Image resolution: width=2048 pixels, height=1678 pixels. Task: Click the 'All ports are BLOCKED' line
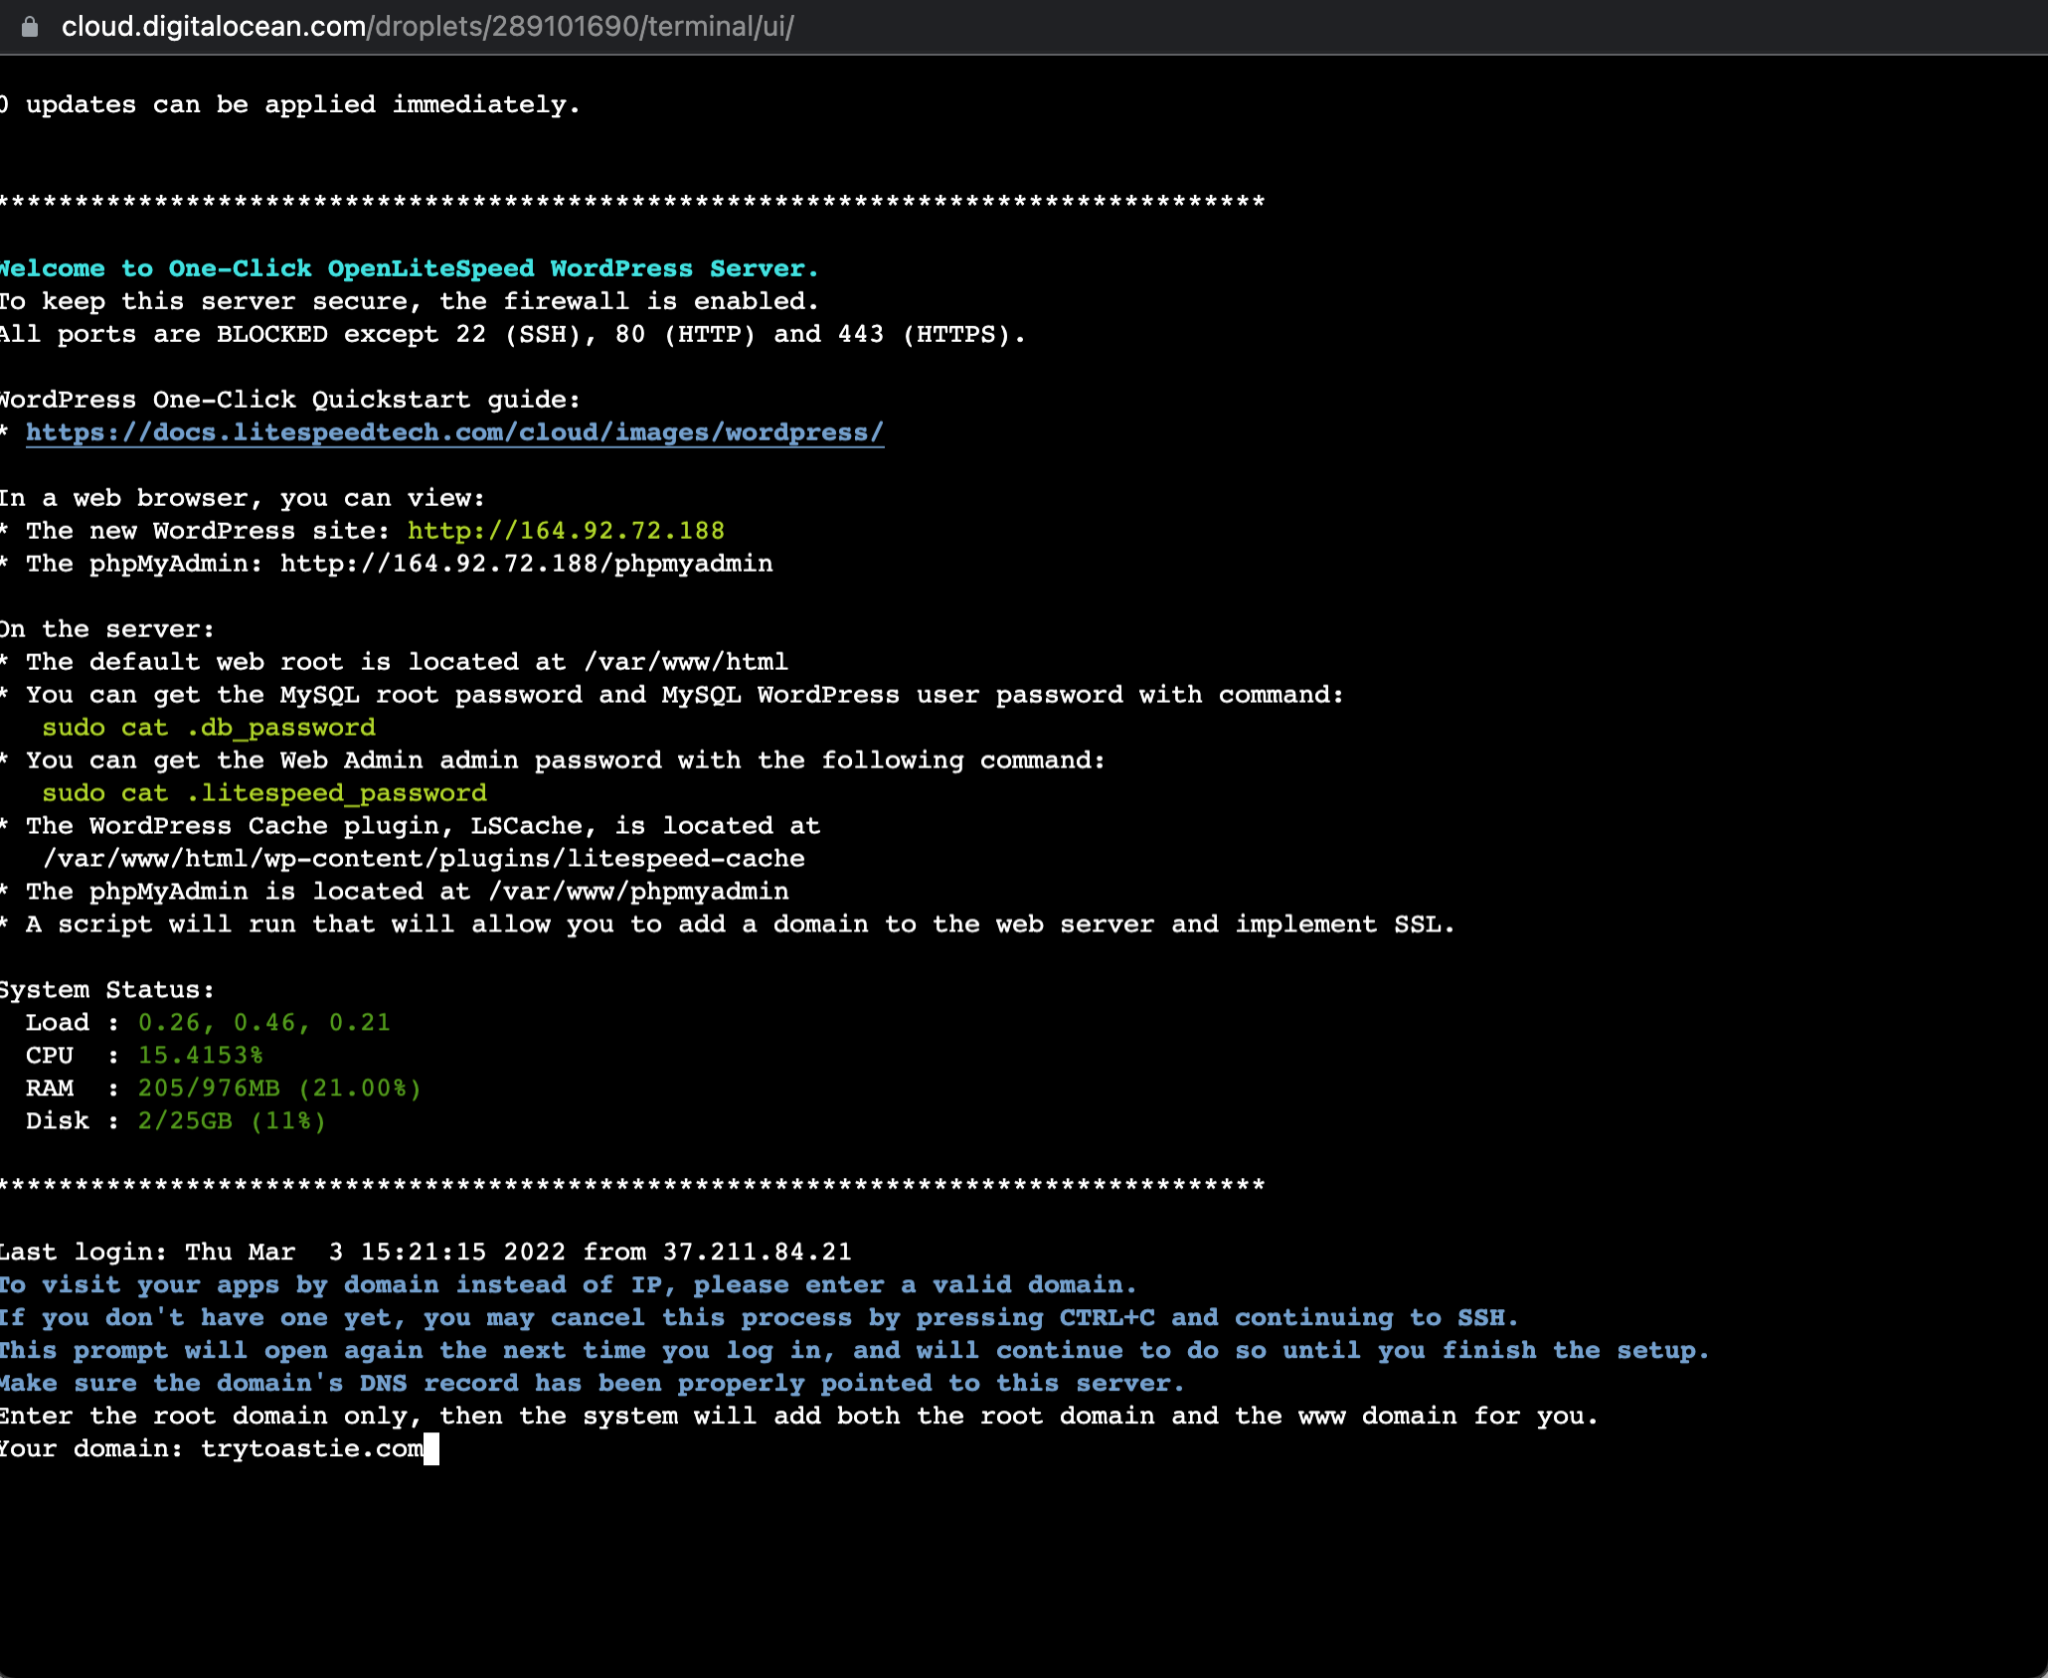(513, 335)
